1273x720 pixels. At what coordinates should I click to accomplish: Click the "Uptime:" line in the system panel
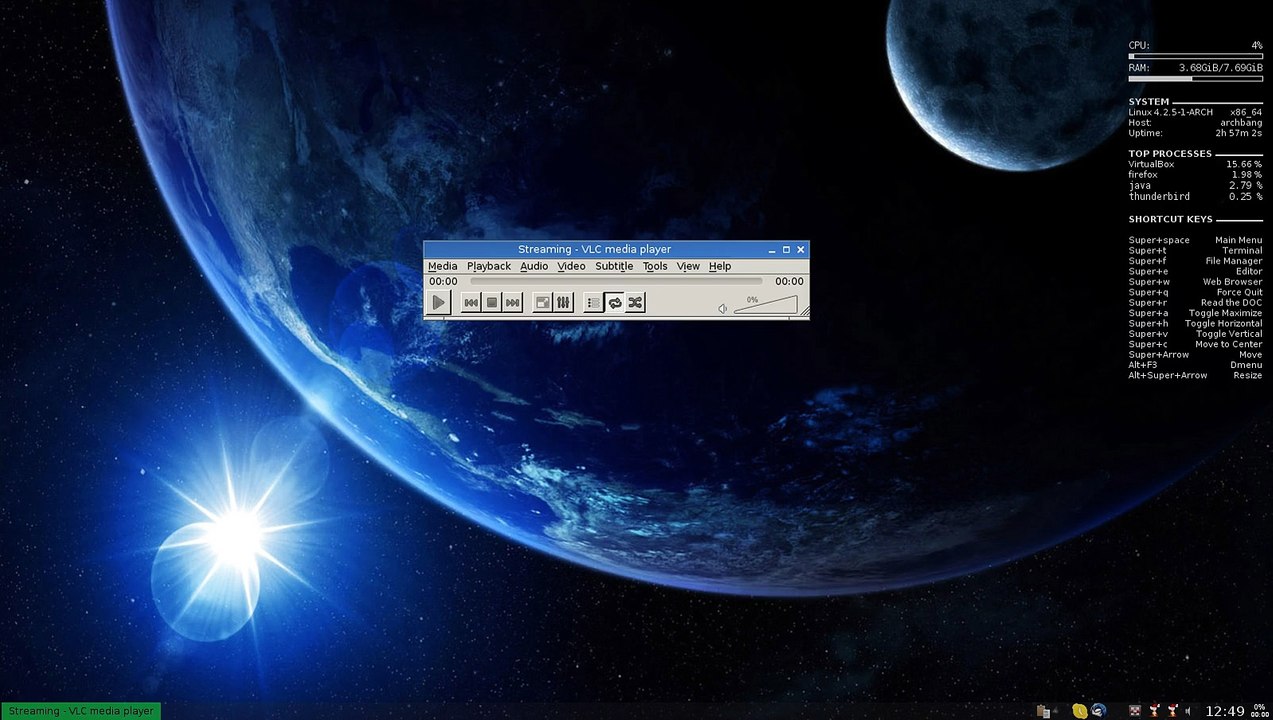[x=1195, y=133]
